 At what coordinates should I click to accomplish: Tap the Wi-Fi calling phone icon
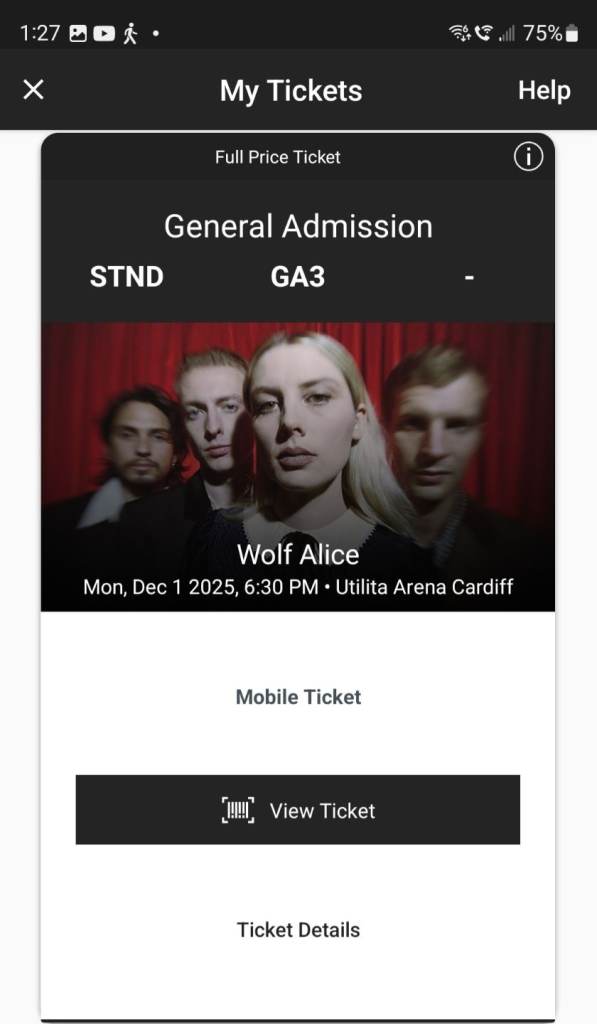(484, 33)
